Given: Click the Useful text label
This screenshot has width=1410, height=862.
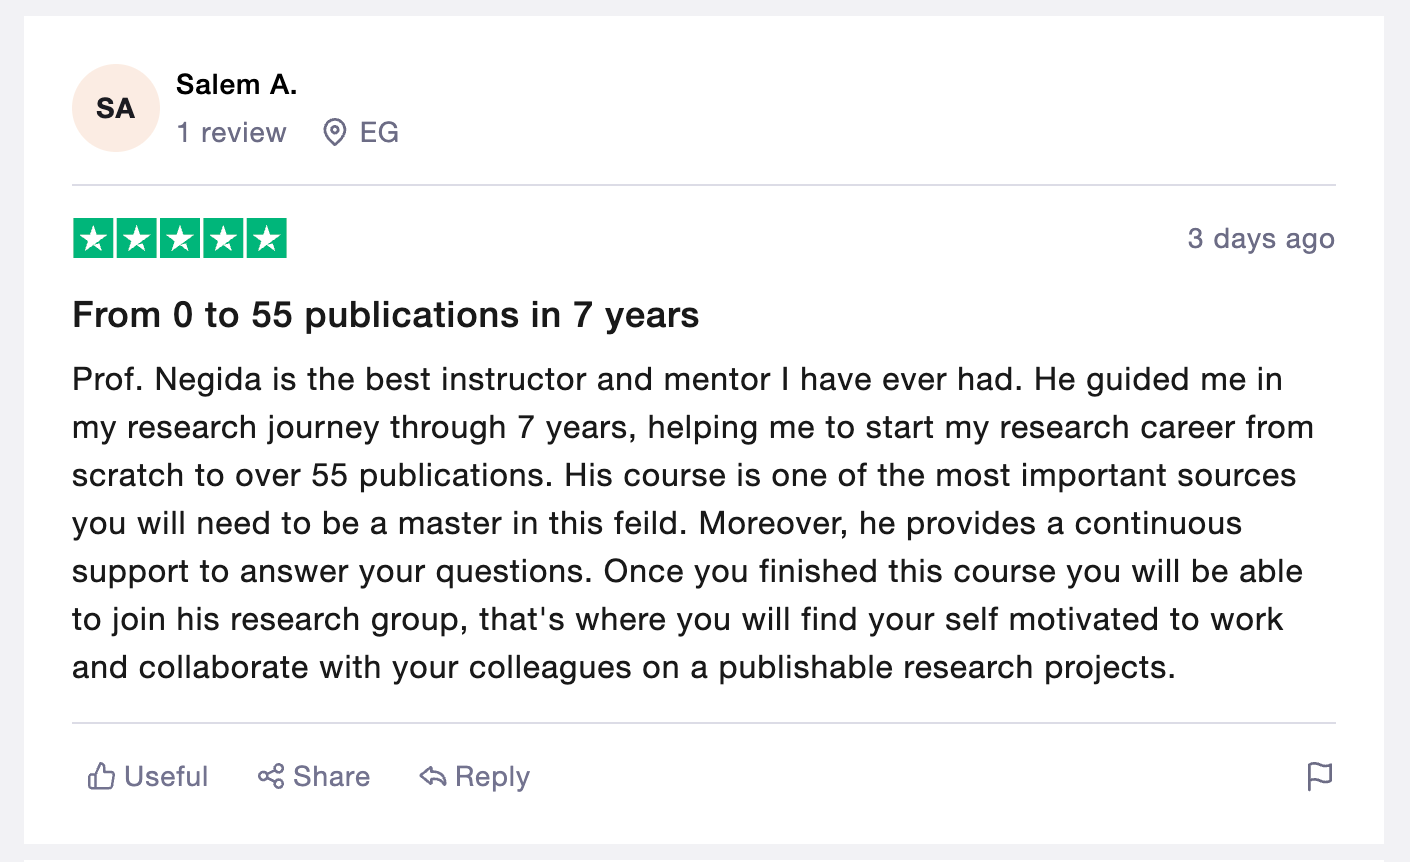Looking at the screenshot, I should [x=166, y=776].
